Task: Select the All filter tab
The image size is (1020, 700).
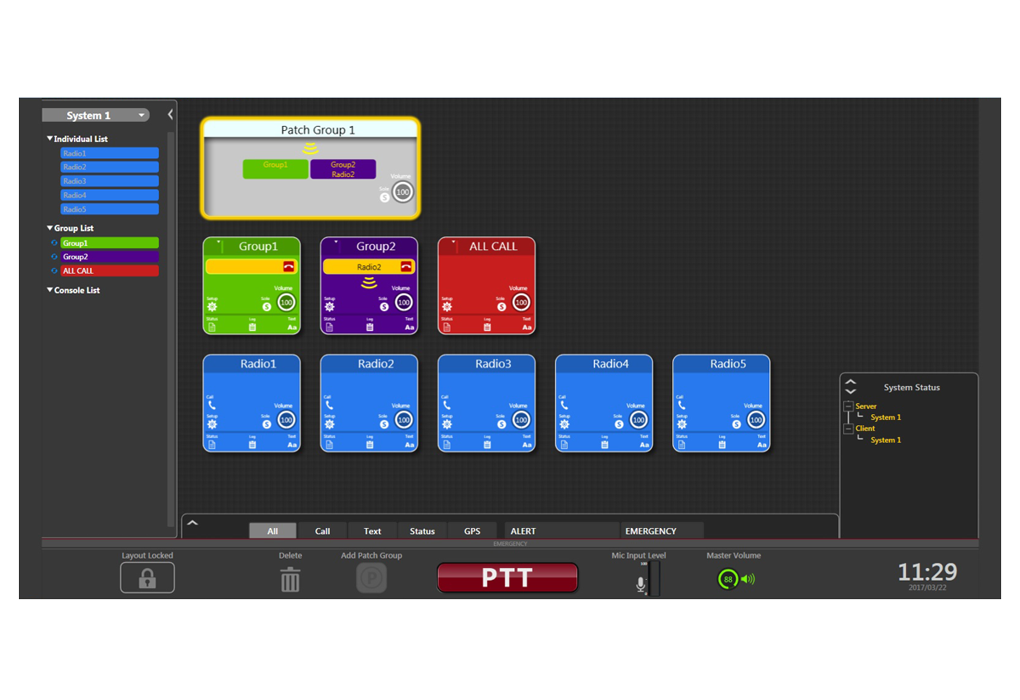Action: pos(273,531)
